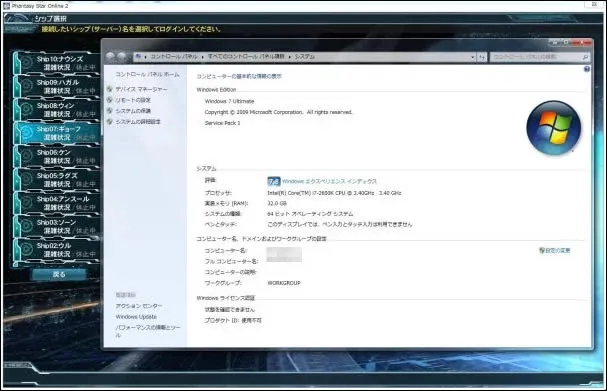This screenshot has width=607, height=391.
Task: Open アクション センター link
Action: point(139,306)
